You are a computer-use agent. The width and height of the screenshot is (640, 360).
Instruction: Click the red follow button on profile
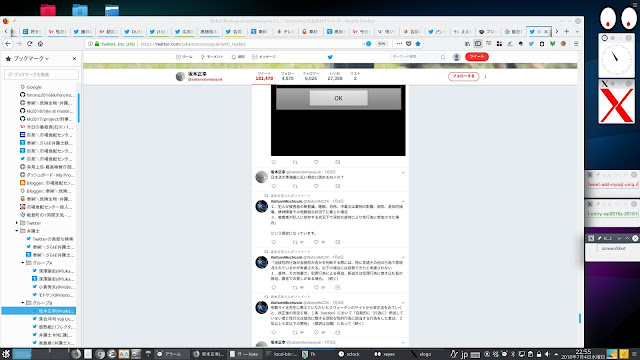(x=464, y=76)
